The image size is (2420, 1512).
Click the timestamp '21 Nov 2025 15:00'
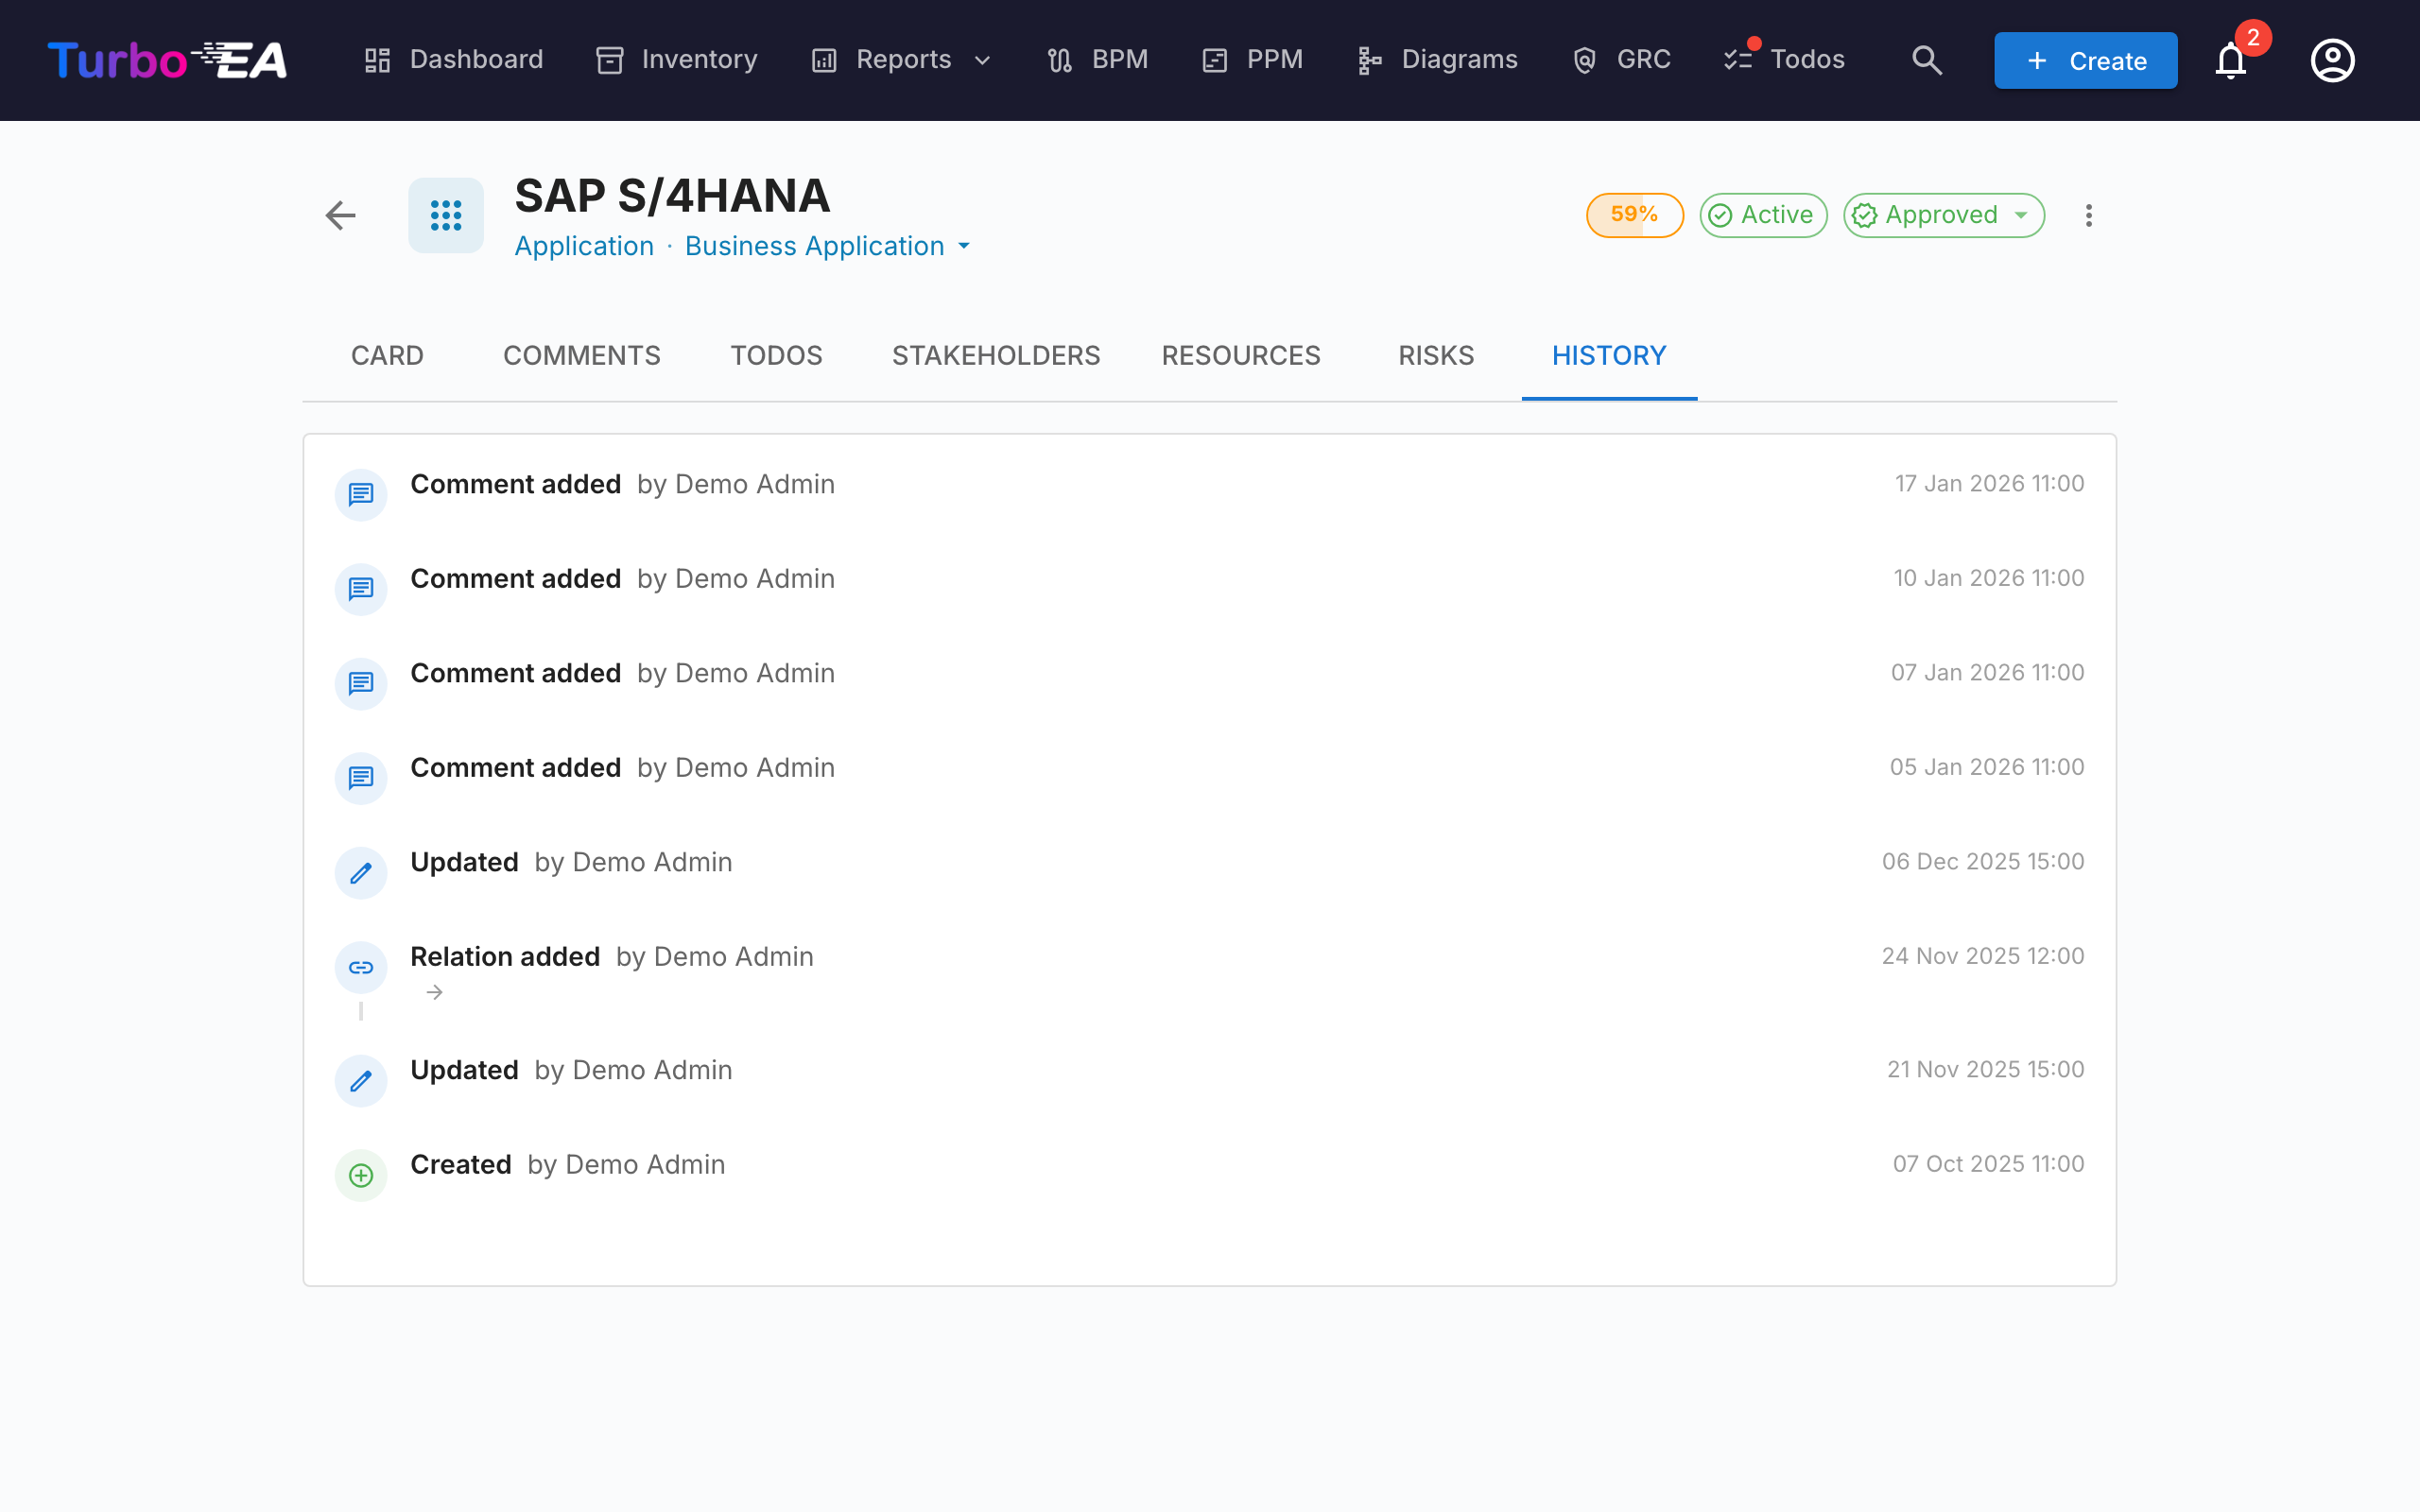(1985, 1070)
